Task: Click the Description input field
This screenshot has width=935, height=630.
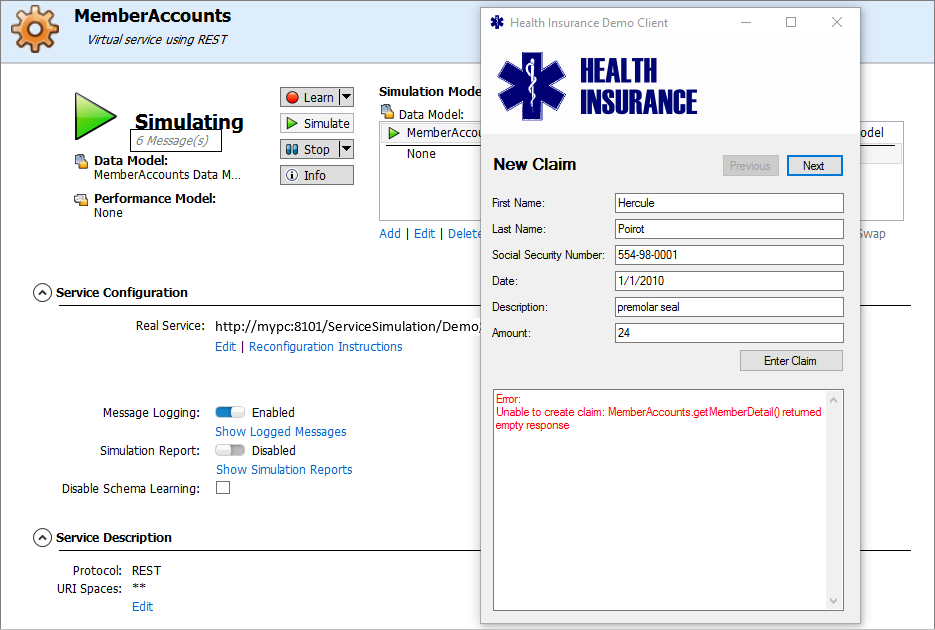Action: tap(729, 307)
